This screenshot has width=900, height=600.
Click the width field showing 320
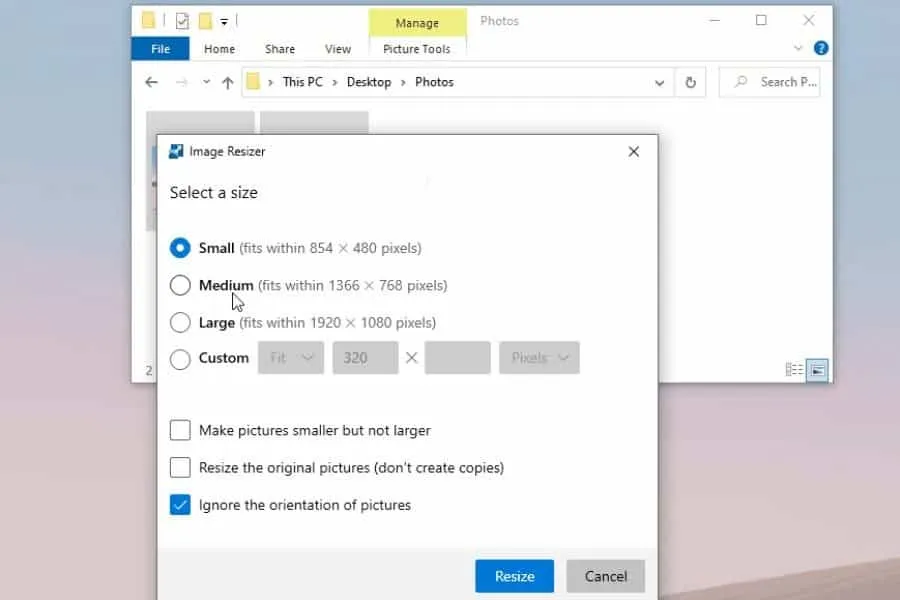pos(364,357)
